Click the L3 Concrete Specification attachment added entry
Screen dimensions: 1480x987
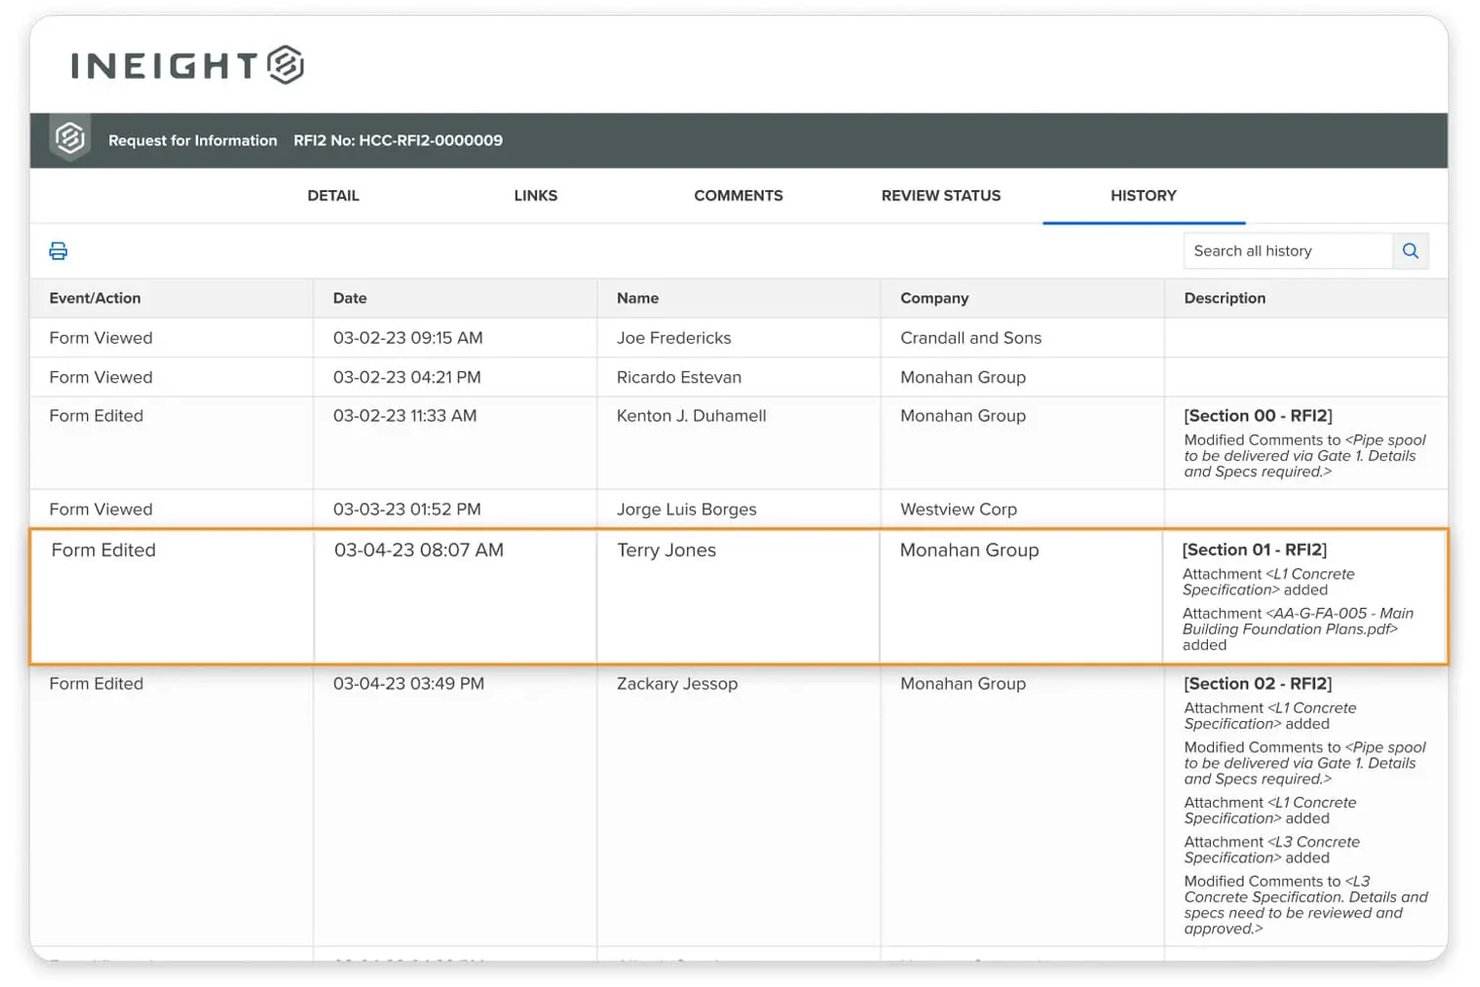click(1272, 850)
